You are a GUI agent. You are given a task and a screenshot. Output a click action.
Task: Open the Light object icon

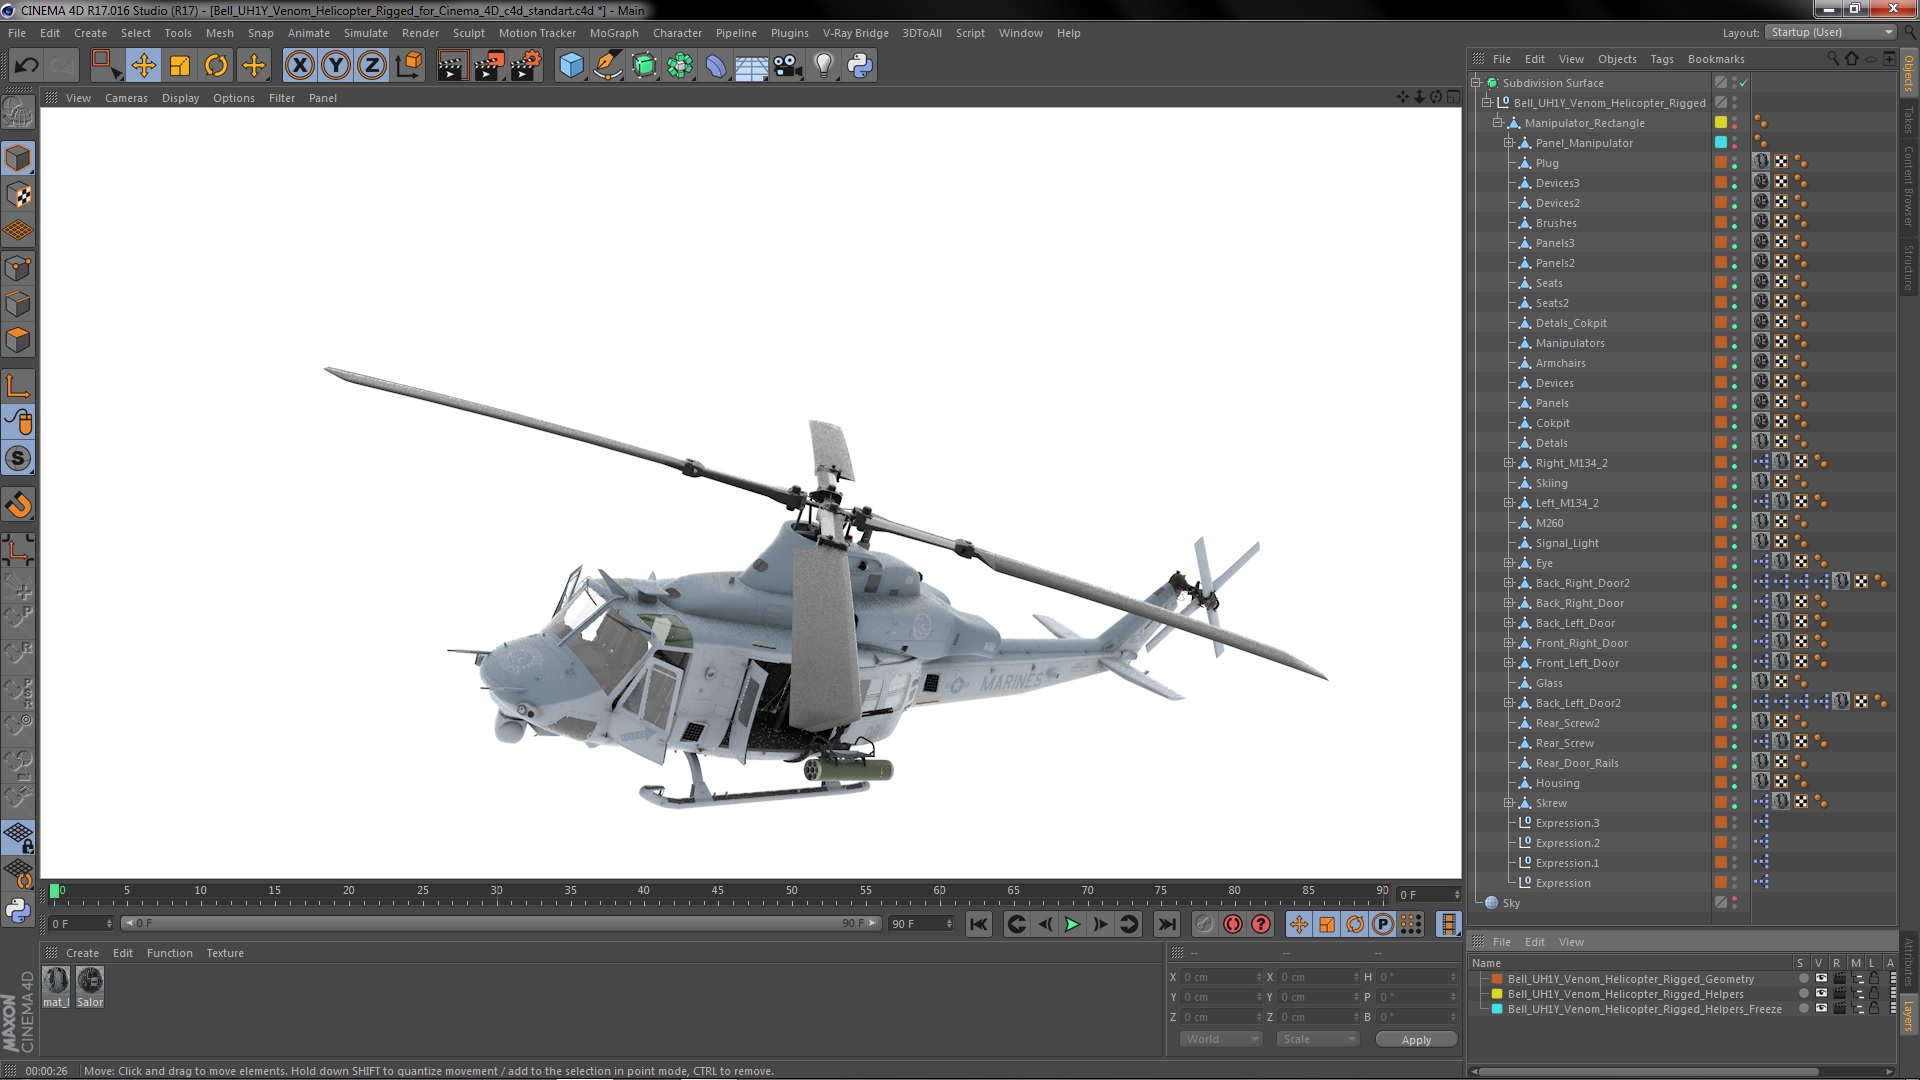pos(823,66)
